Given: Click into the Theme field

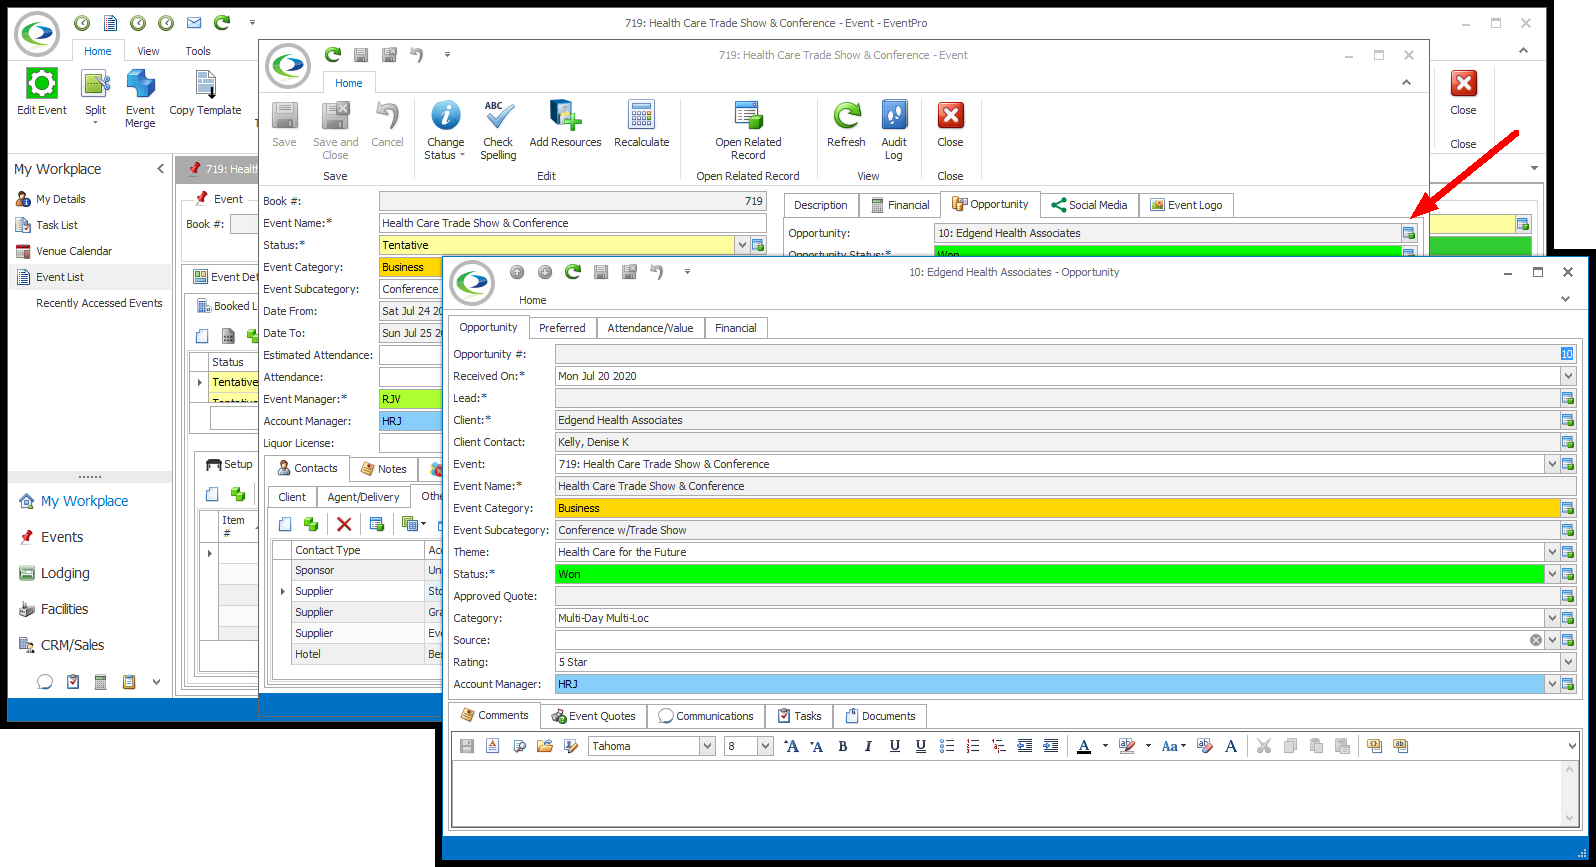Looking at the screenshot, I should pyautogui.click(x=1050, y=552).
